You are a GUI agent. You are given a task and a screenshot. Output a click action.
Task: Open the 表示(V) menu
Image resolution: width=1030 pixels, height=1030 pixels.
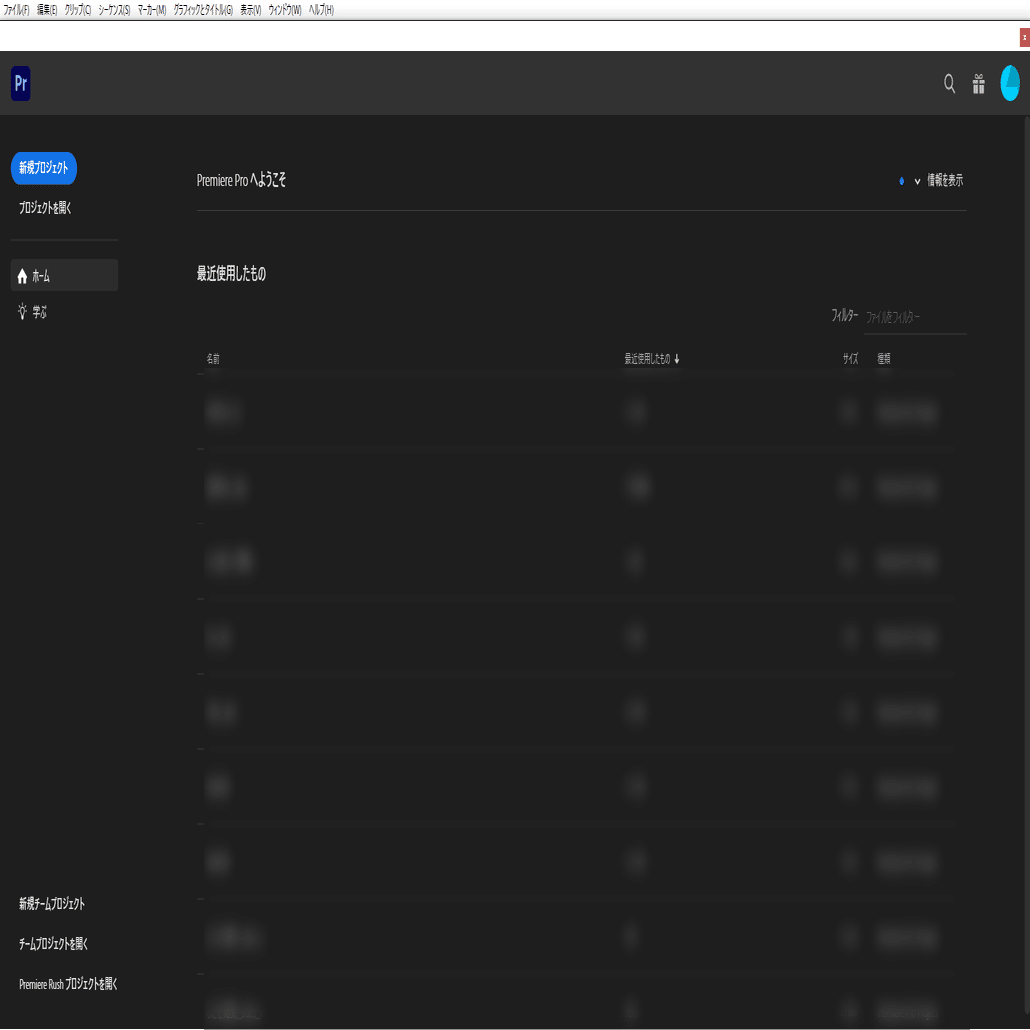point(250,10)
